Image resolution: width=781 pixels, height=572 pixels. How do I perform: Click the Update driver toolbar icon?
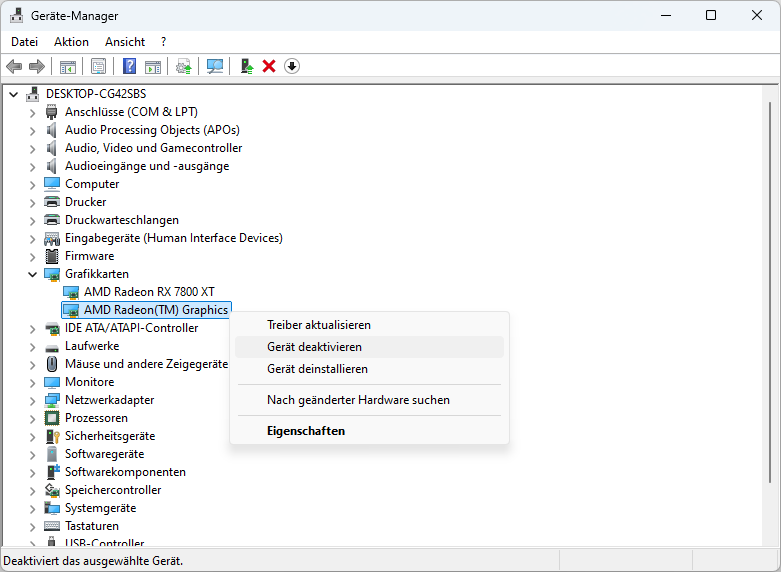184,66
